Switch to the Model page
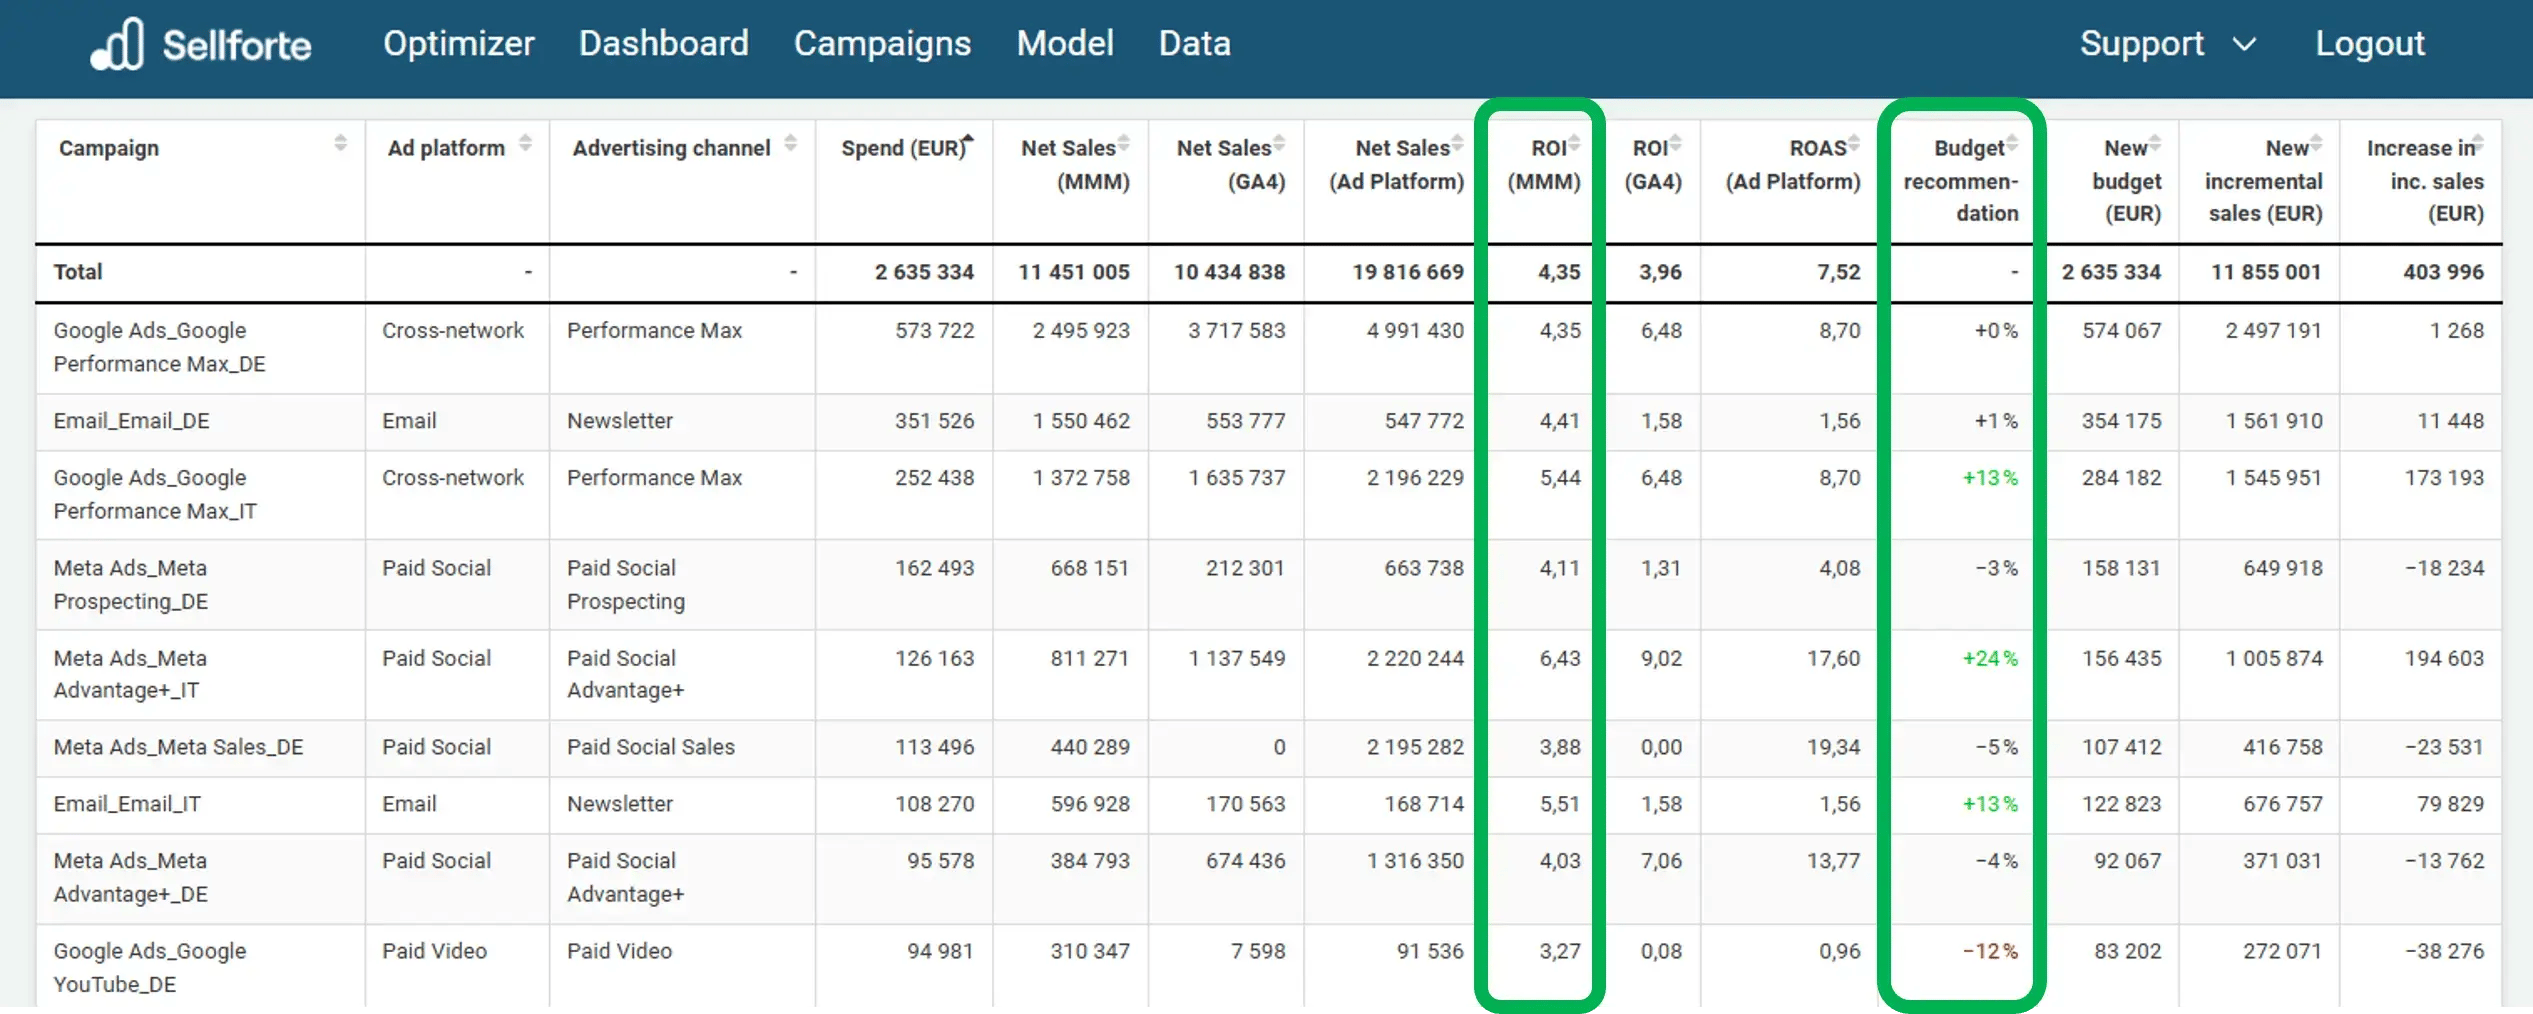 pos(1065,44)
